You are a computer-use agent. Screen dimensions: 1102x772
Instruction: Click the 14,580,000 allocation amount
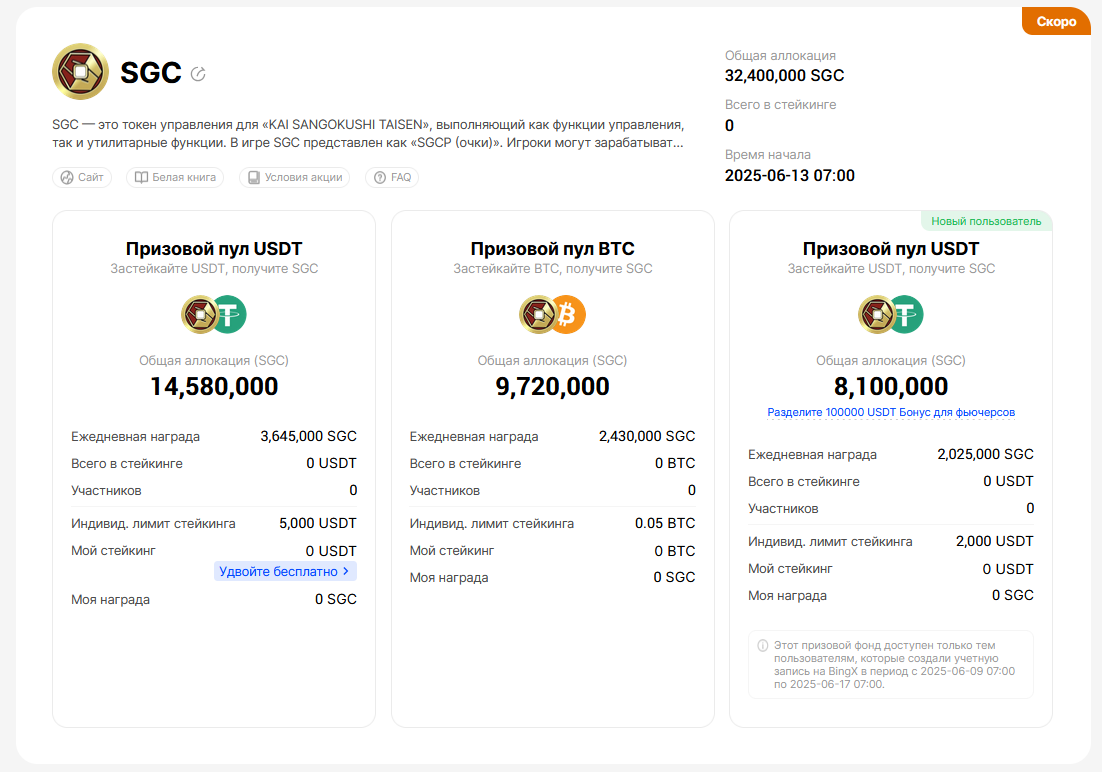point(214,387)
